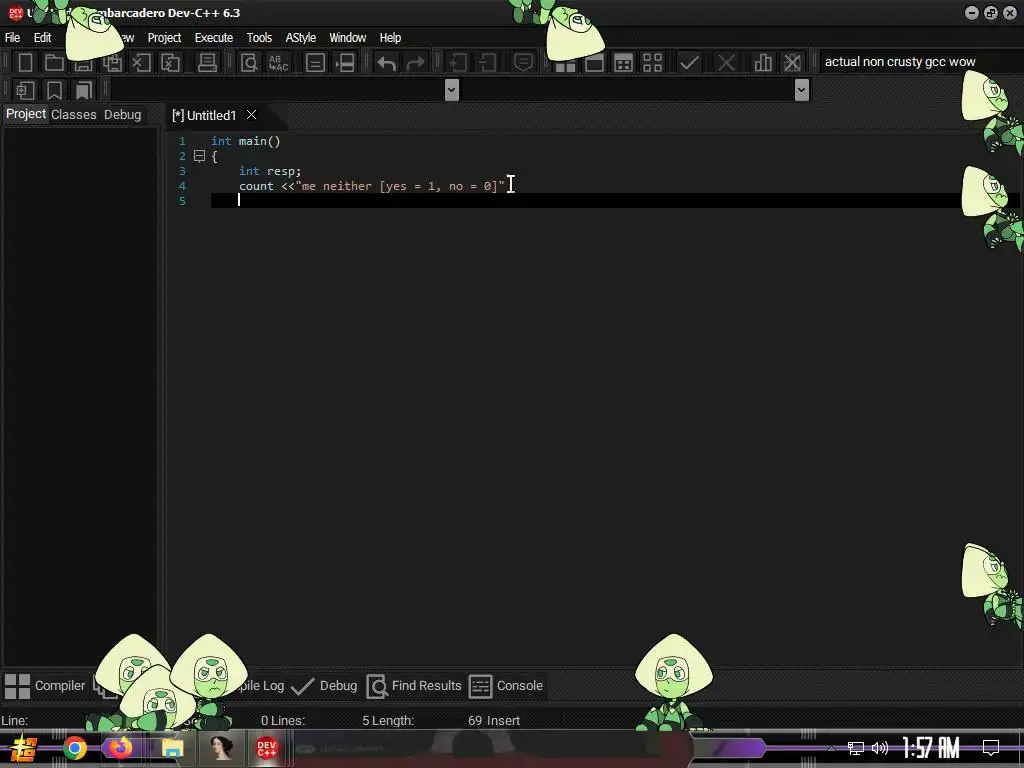This screenshot has height=768, width=1024.
Task: Open the Project menu
Action: (164, 37)
